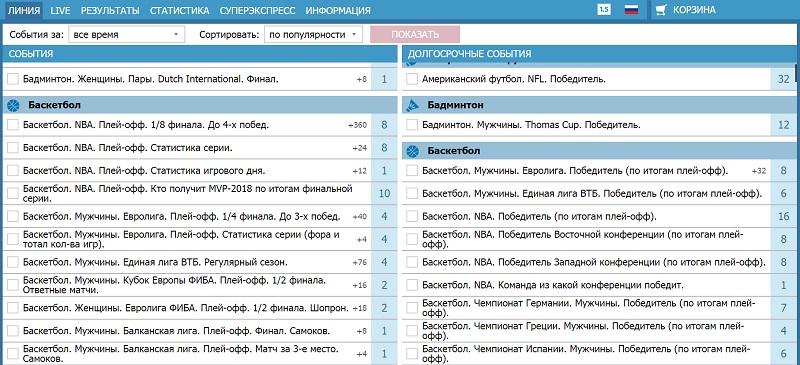Open the СУПЕРЭКСПРЕСС tab

[257, 10]
